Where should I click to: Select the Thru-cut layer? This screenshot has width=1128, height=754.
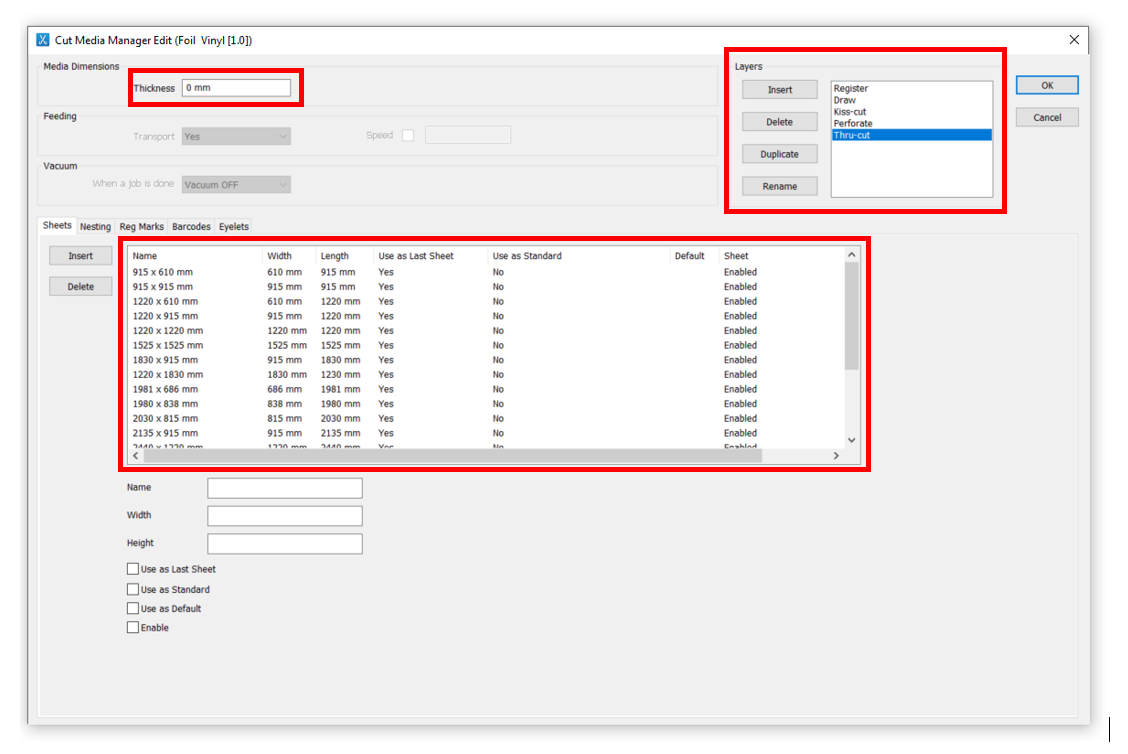click(x=911, y=135)
